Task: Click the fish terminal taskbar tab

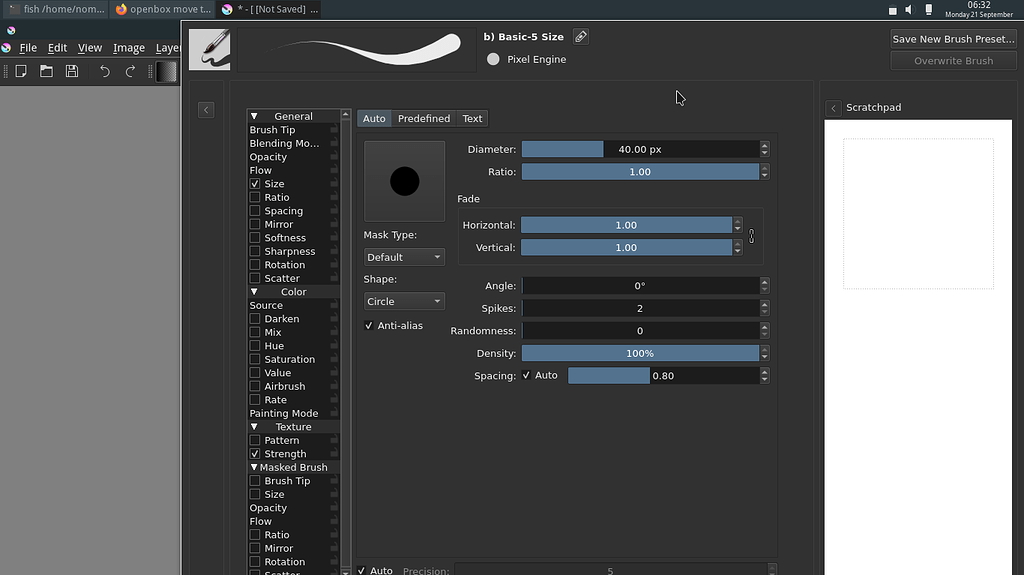Action: 56,9
